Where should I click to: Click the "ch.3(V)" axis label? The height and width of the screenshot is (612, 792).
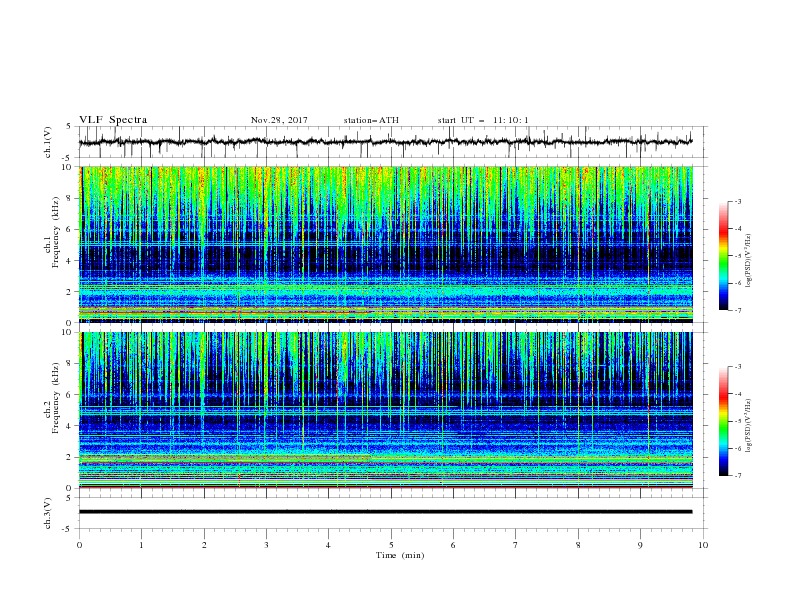coord(48,513)
